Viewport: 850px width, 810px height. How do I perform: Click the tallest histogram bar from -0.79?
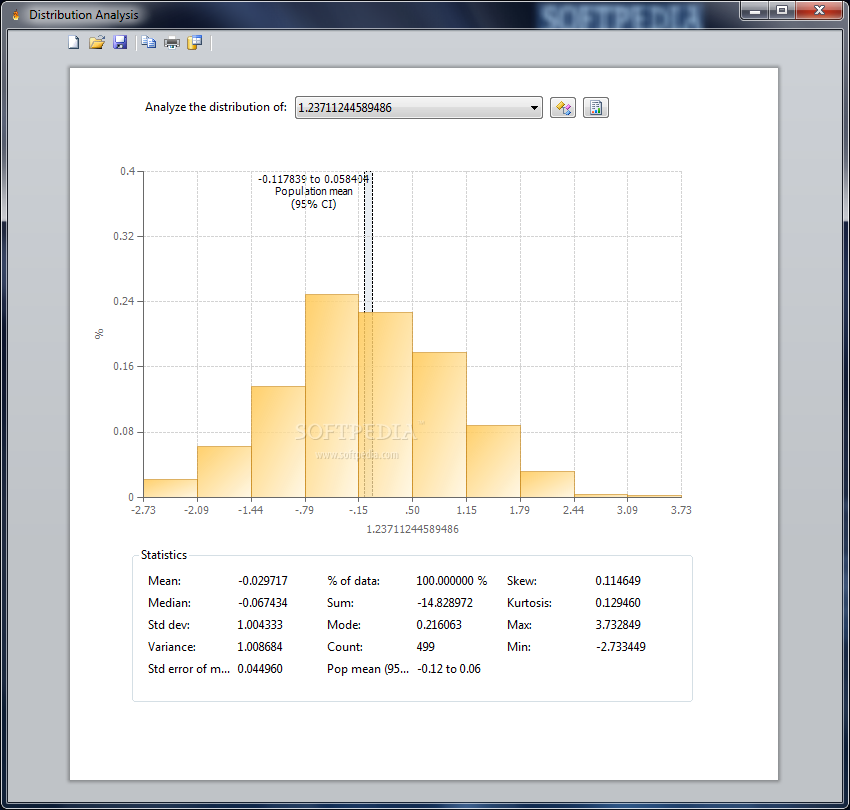pos(332,396)
